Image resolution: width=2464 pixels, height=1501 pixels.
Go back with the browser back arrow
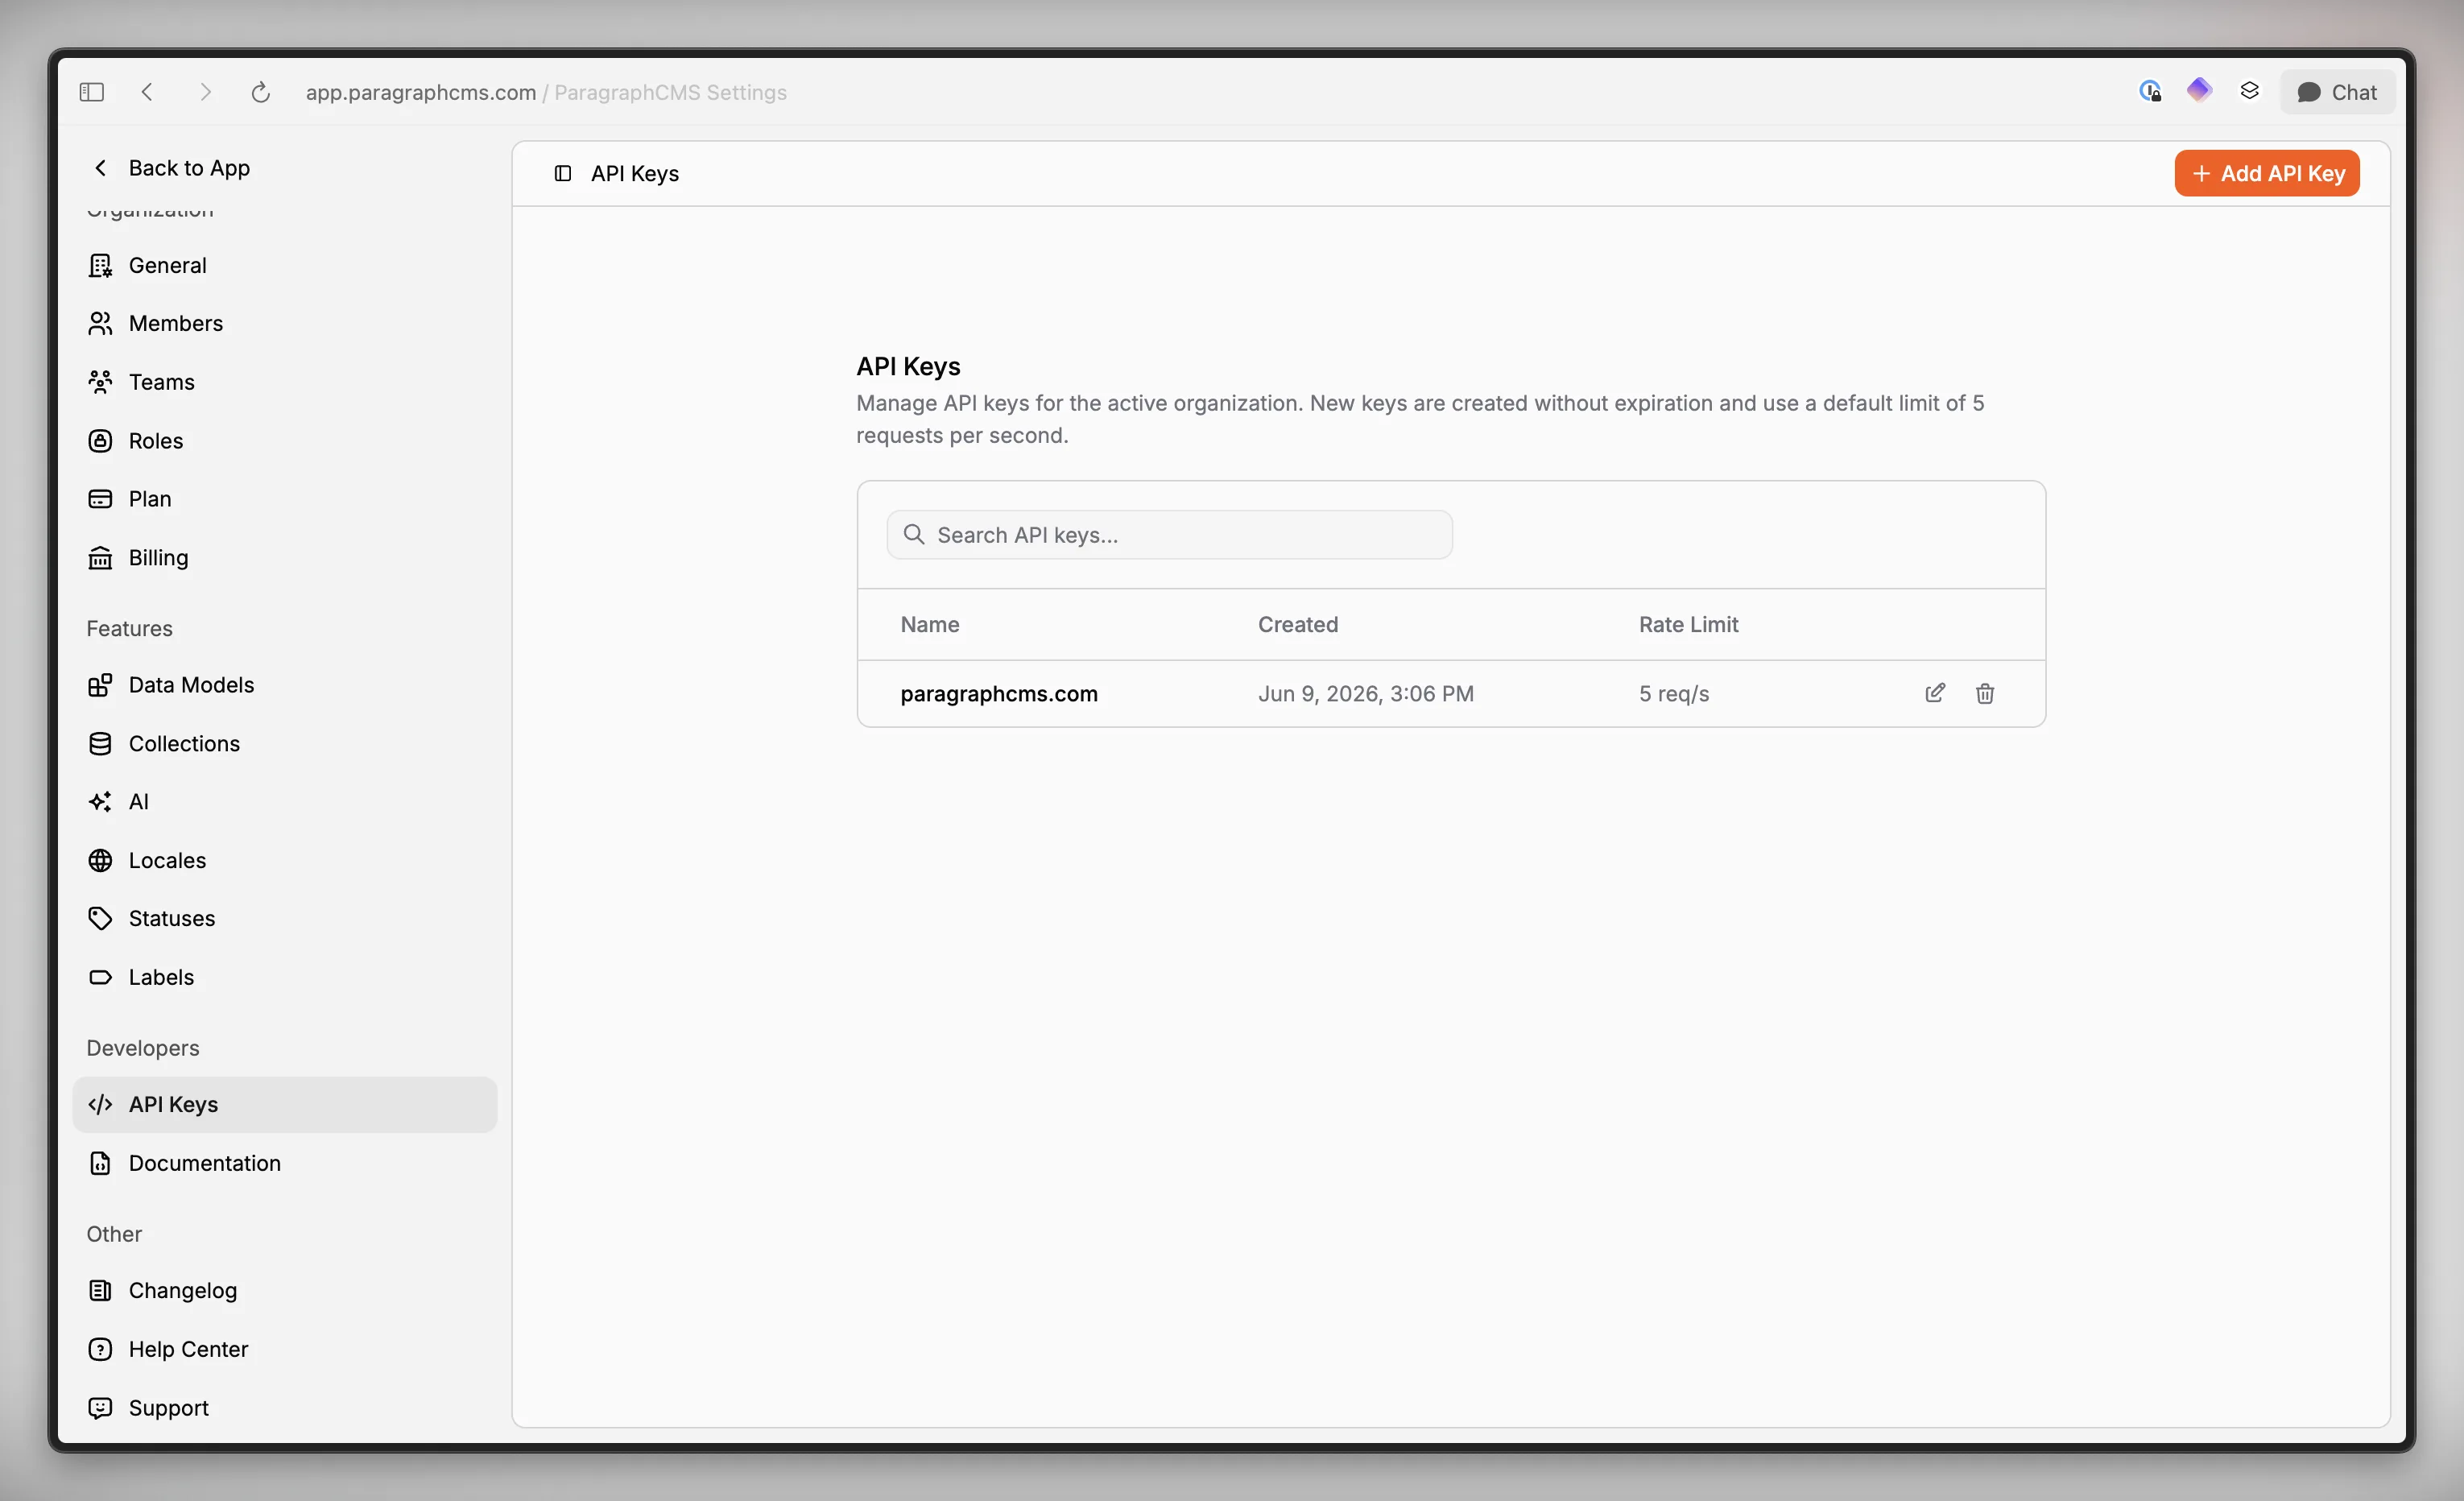(147, 92)
